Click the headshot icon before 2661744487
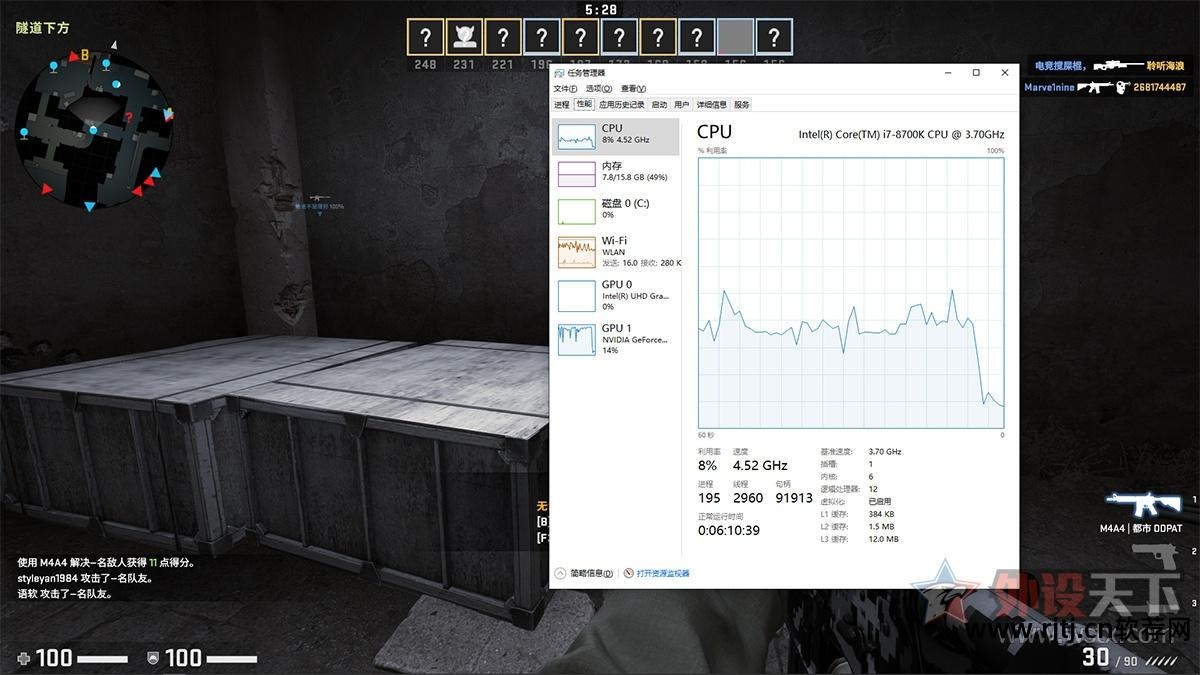The height and width of the screenshot is (675, 1200). (1123, 87)
